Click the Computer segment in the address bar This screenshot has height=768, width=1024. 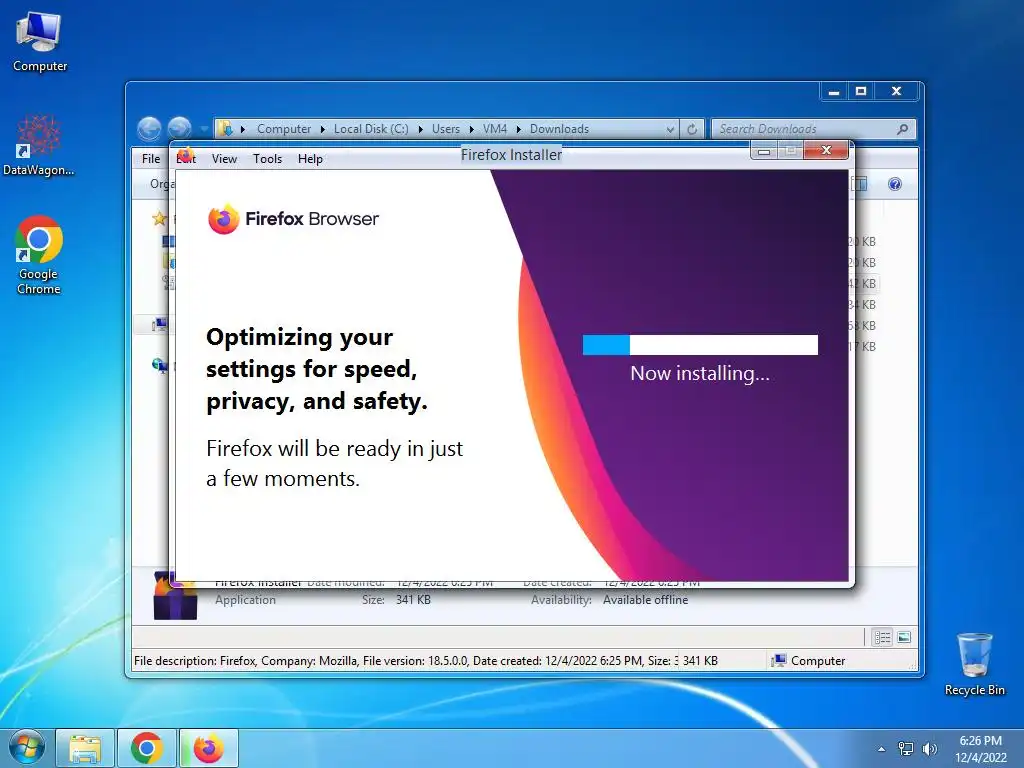[283, 129]
